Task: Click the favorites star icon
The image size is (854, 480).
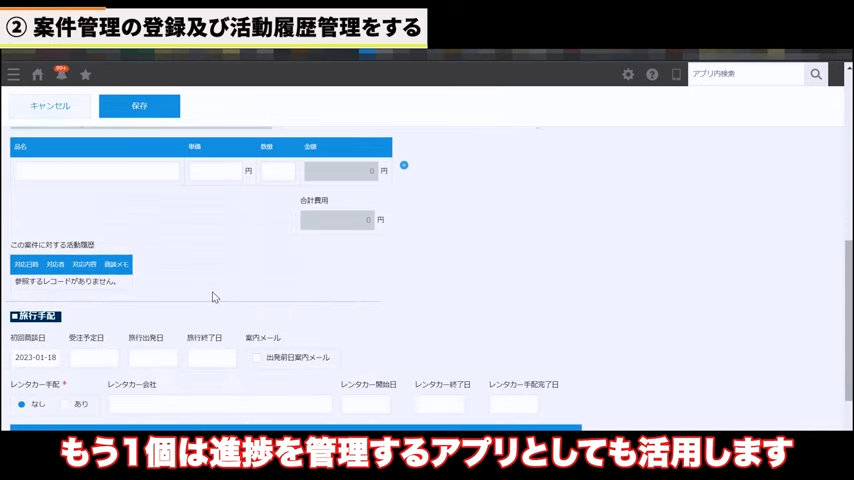Action: pos(86,75)
